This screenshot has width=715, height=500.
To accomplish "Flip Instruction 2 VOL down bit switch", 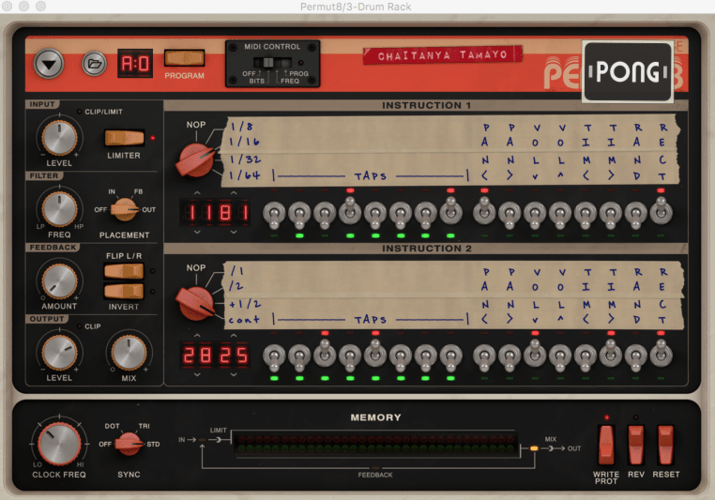I will pyautogui.click(x=535, y=354).
